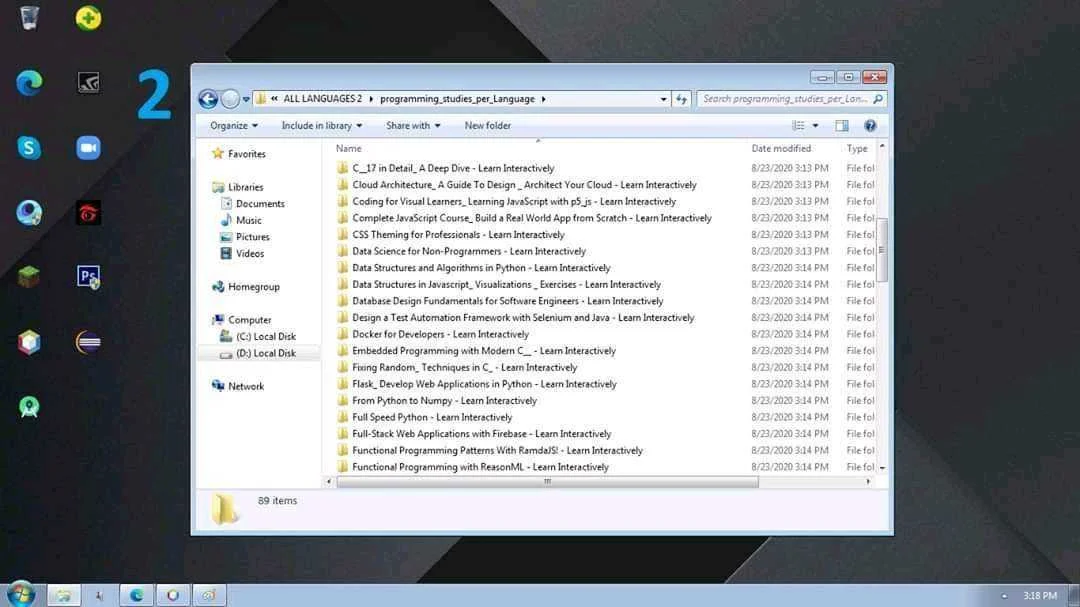Click the vertical scrollbar down arrow
1080x607 pixels.
tap(882, 468)
